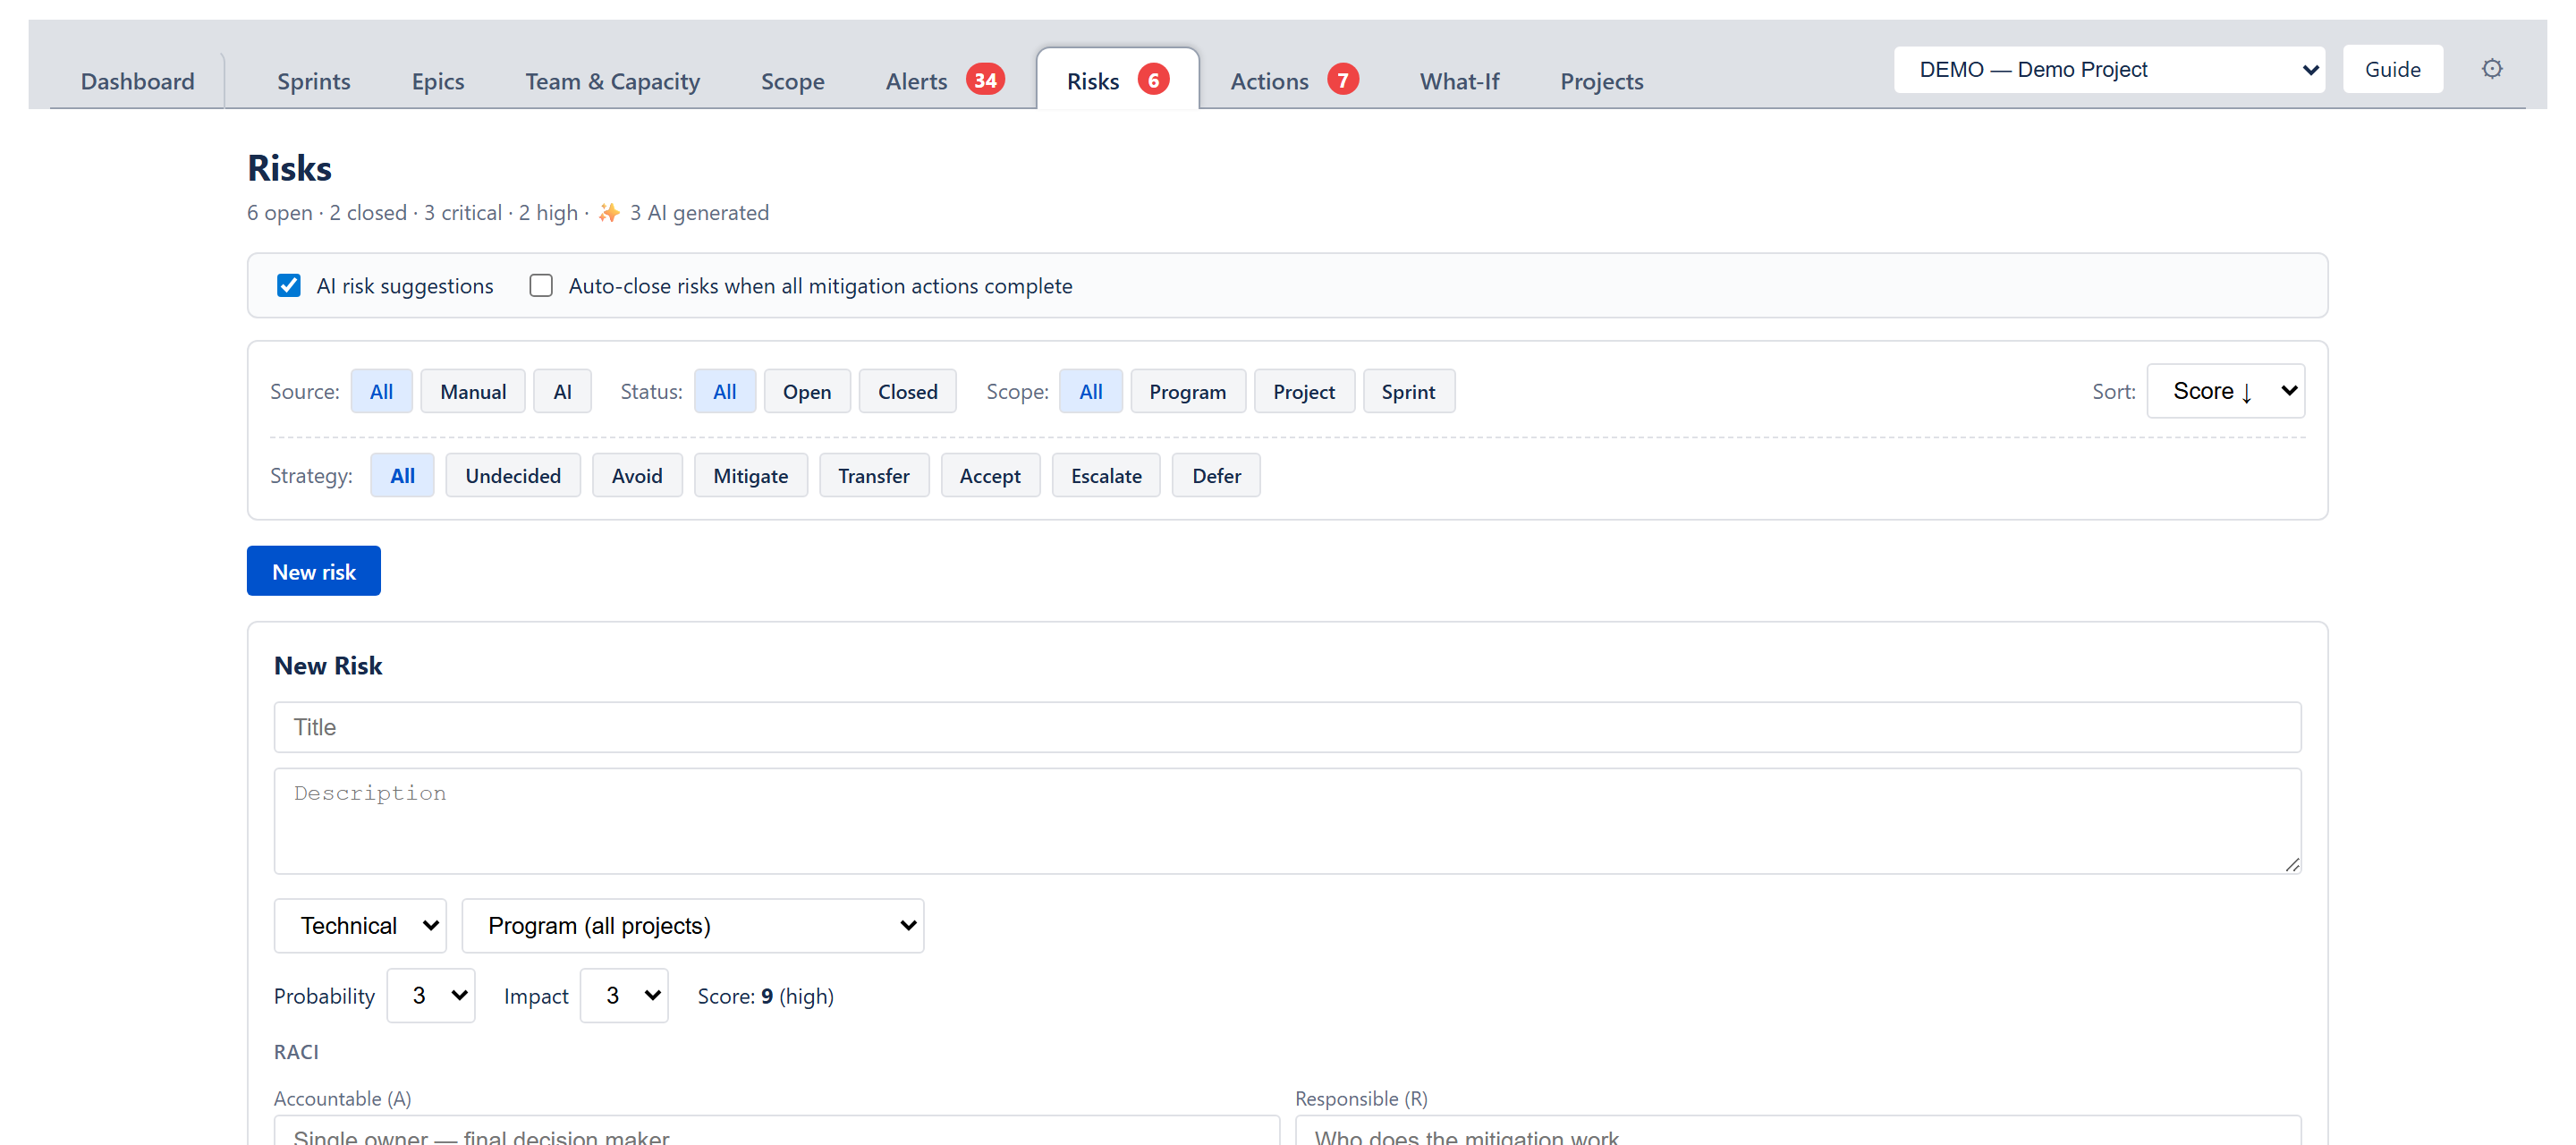Open the What-If tab
Image resolution: width=2576 pixels, height=1145 pixels.
pos(1459,81)
